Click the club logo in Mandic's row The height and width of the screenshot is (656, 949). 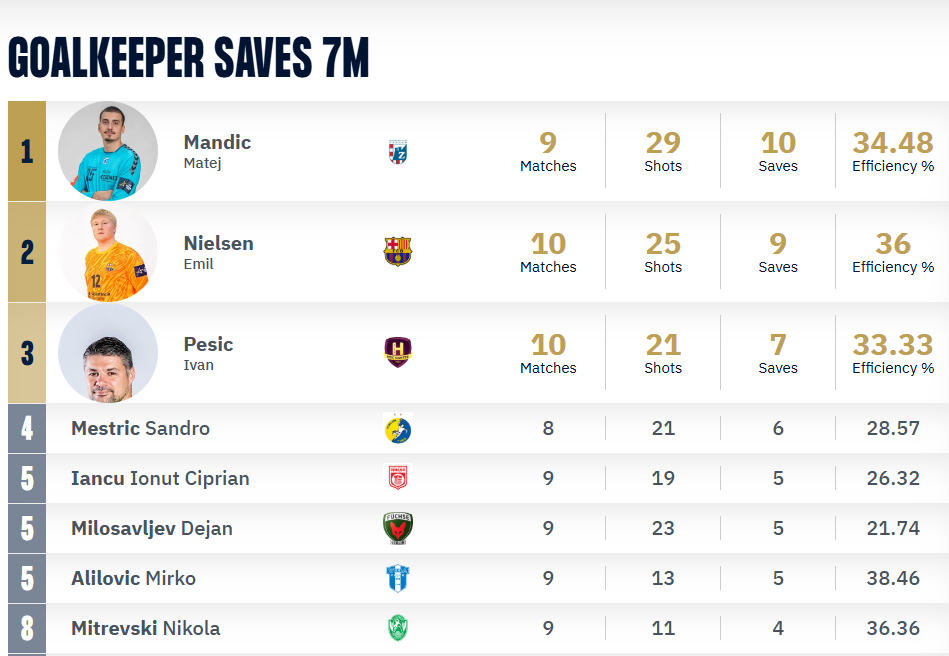click(398, 152)
